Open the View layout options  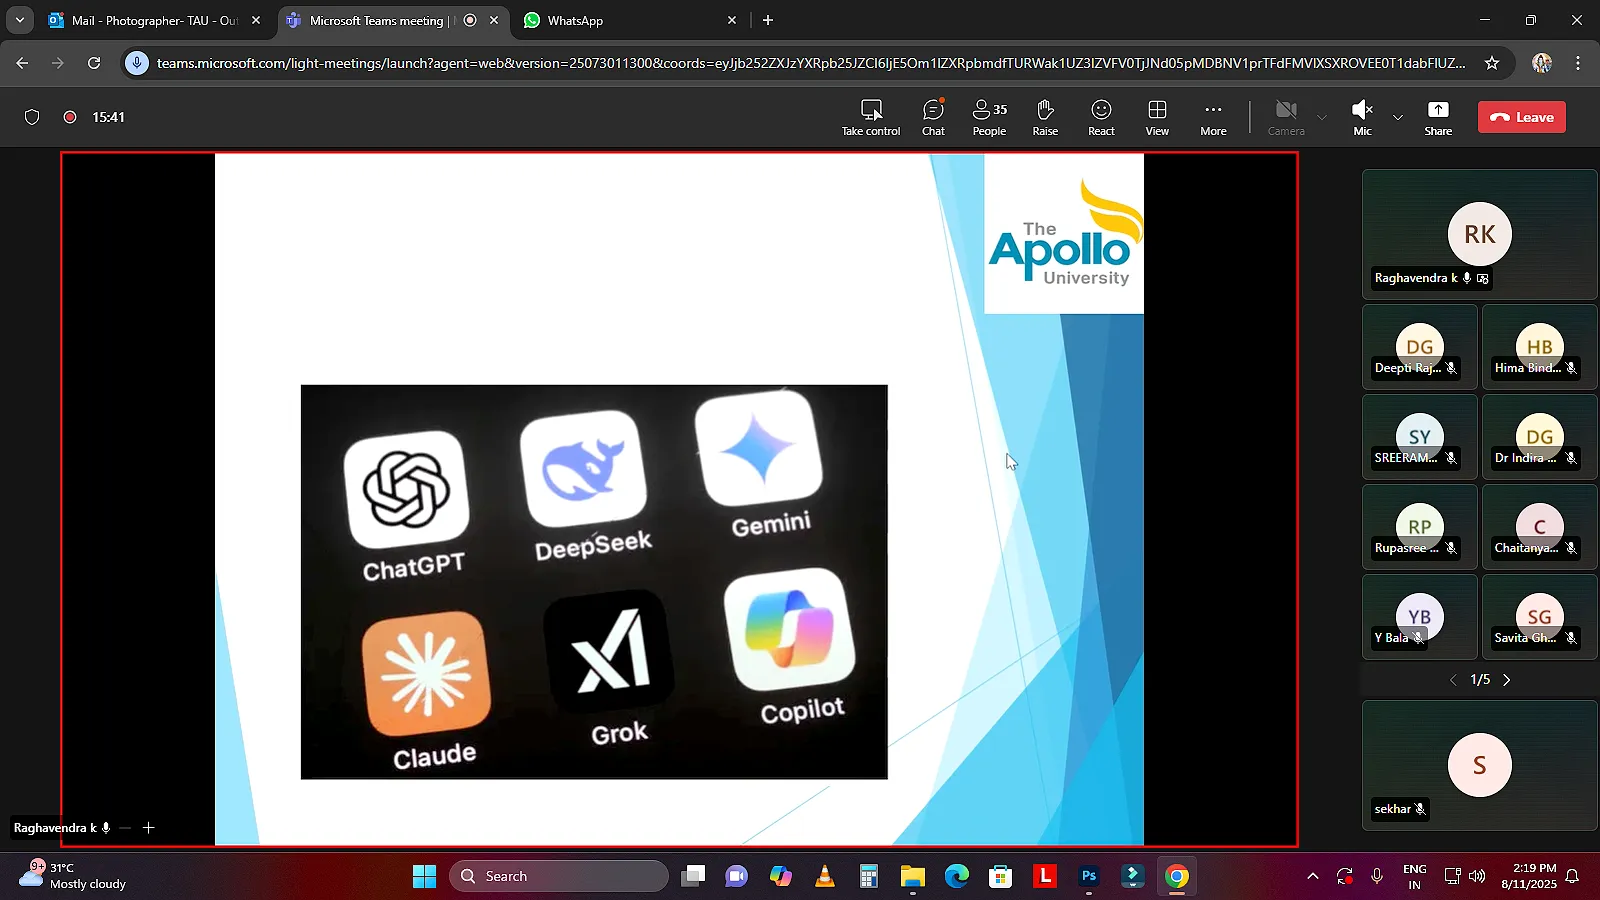(1157, 117)
